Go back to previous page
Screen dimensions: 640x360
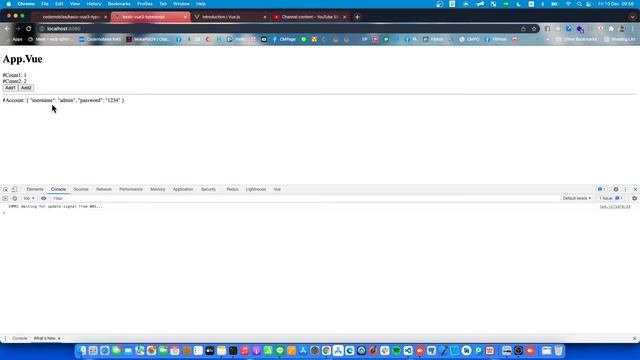pos(7,29)
